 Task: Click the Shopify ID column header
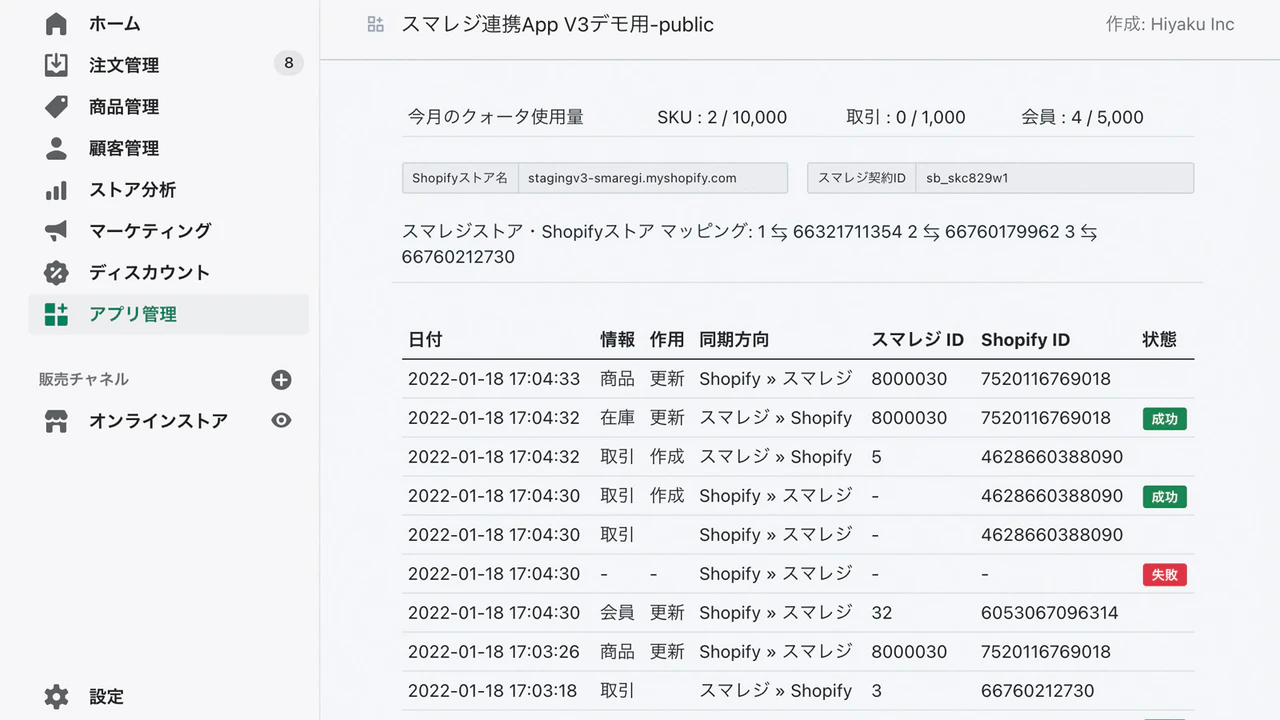[x=1025, y=340]
